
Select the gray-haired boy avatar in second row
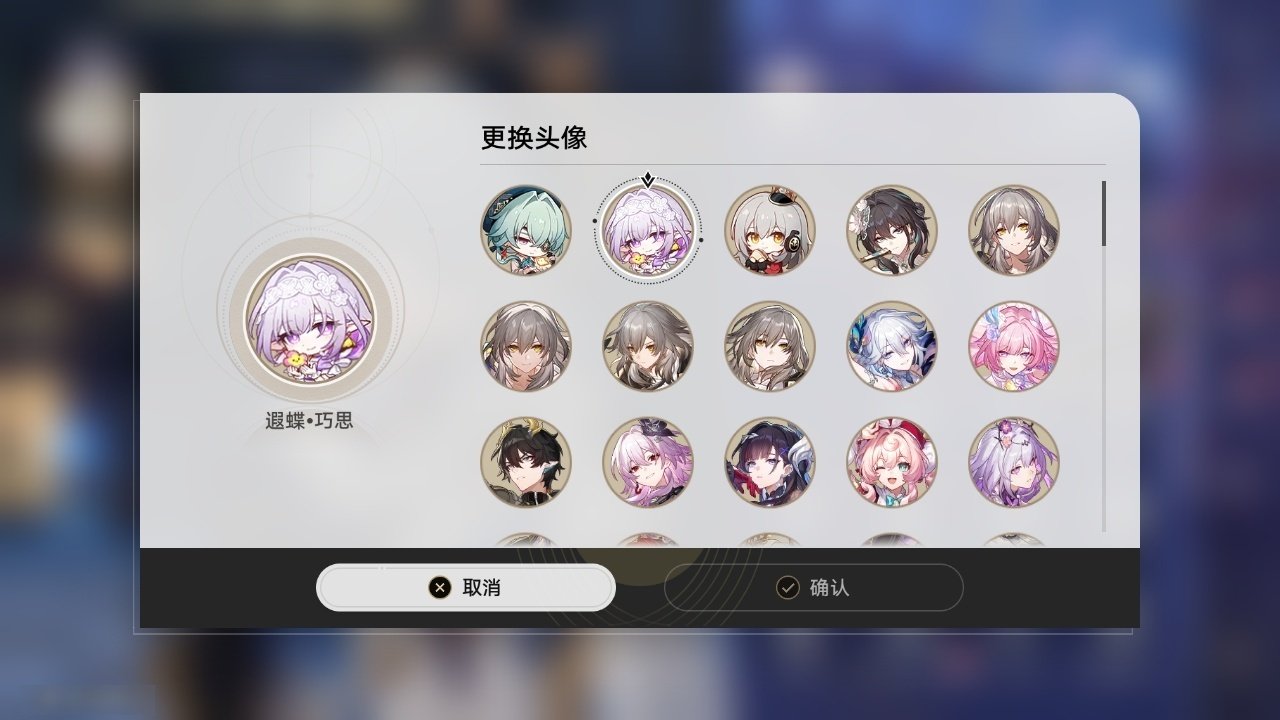[x=648, y=347]
